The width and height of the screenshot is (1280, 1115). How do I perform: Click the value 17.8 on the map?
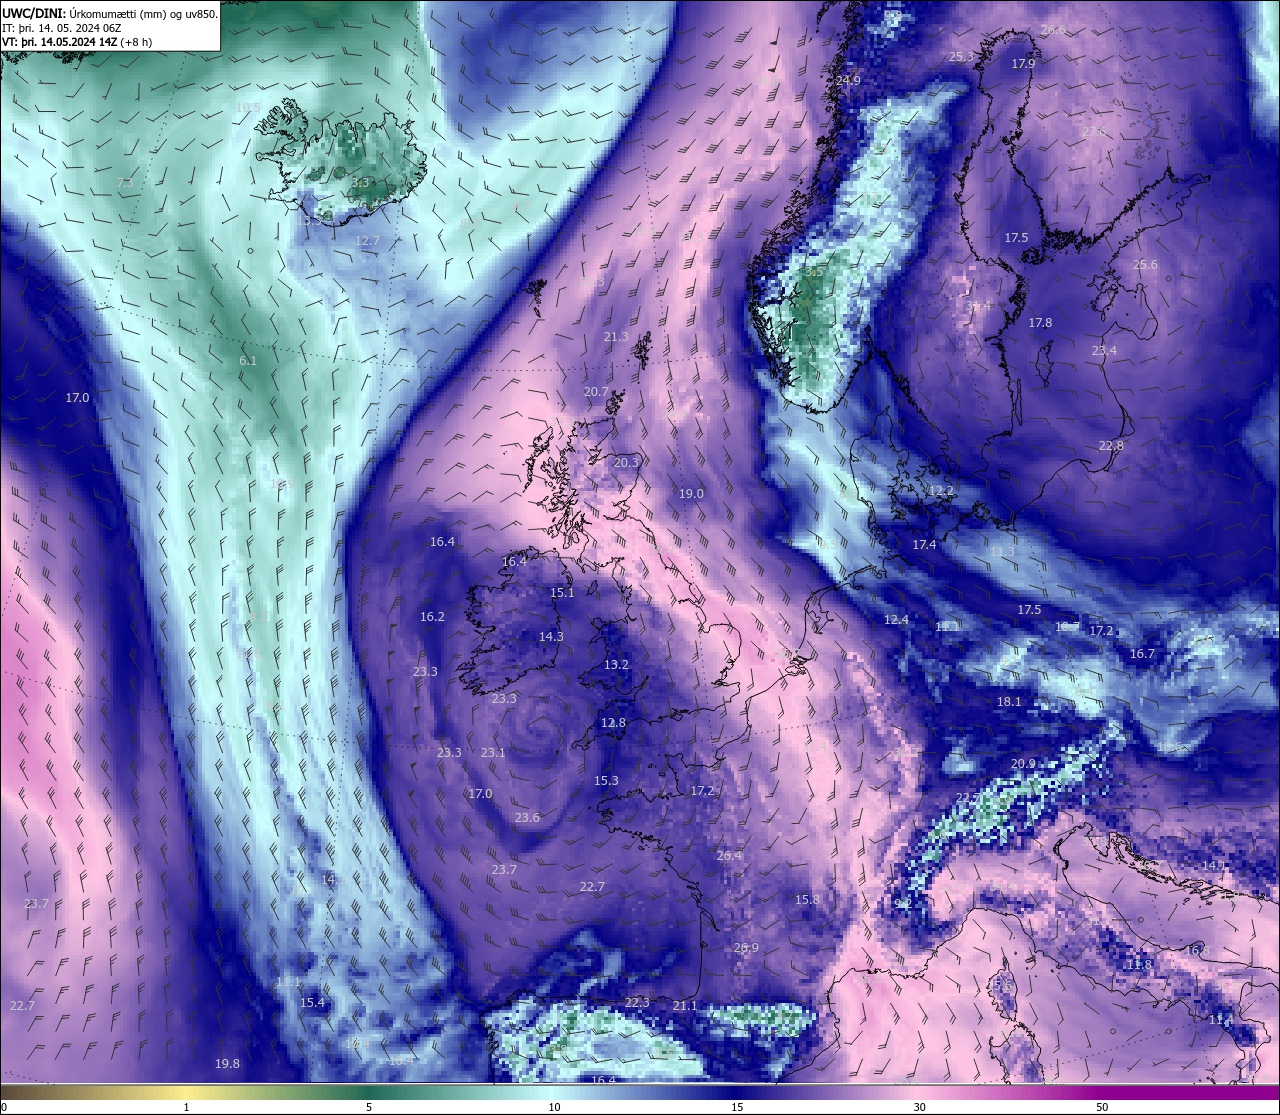[1040, 323]
